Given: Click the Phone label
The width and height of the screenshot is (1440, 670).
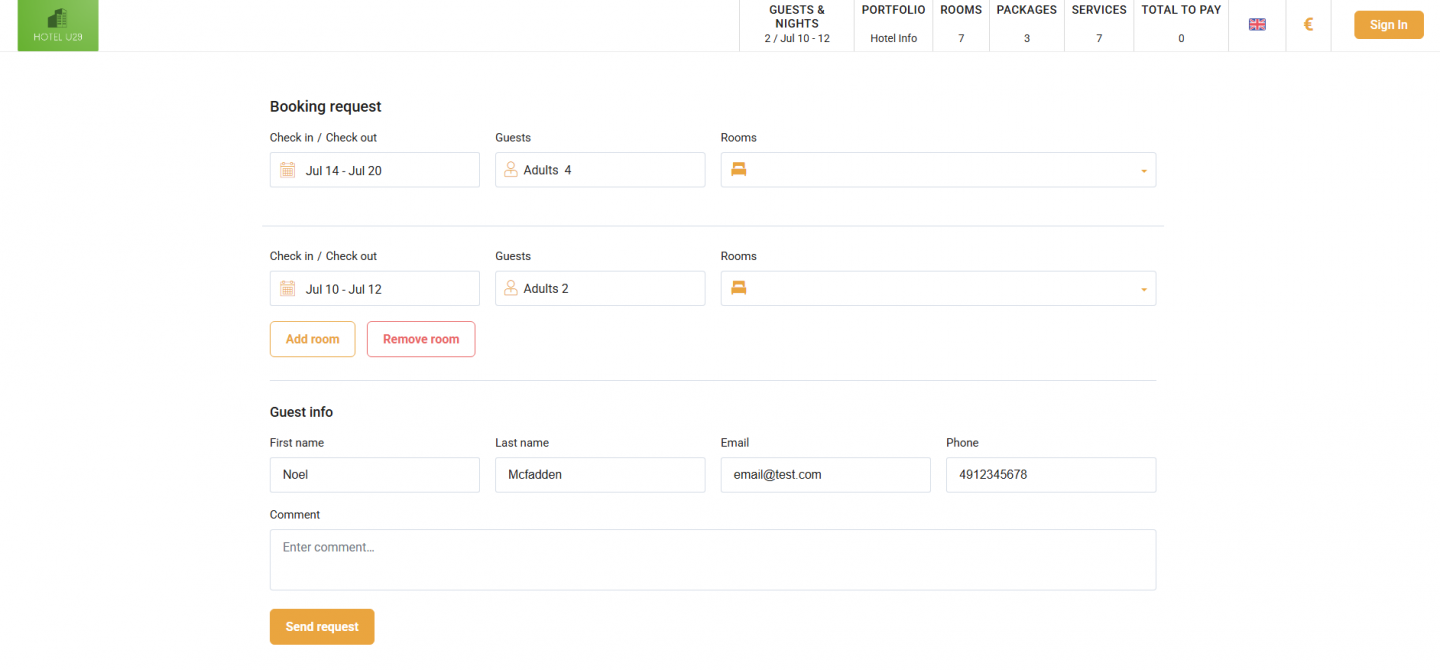Looking at the screenshot, I should 962,443.
